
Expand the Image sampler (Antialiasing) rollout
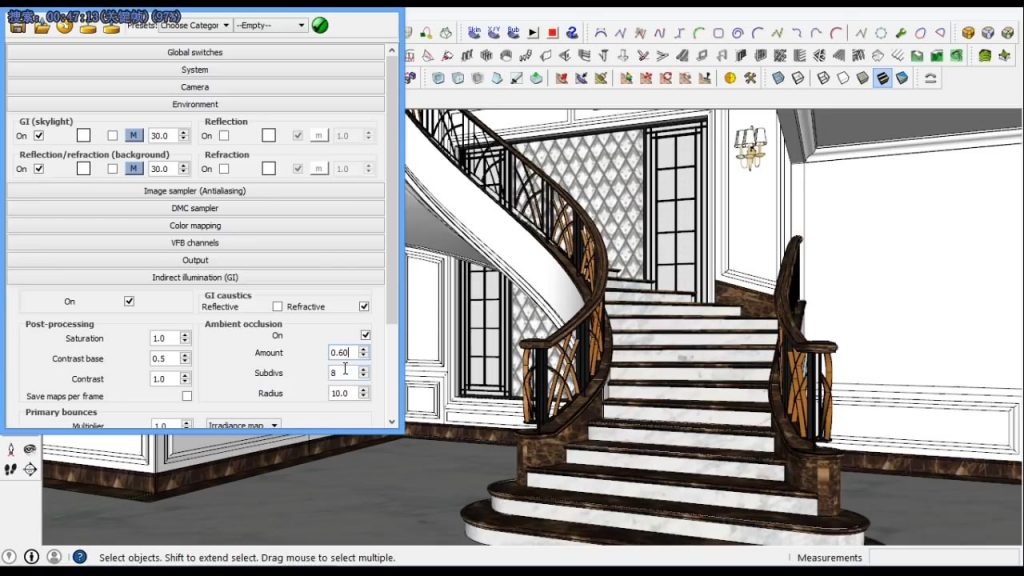coord(195,191)
